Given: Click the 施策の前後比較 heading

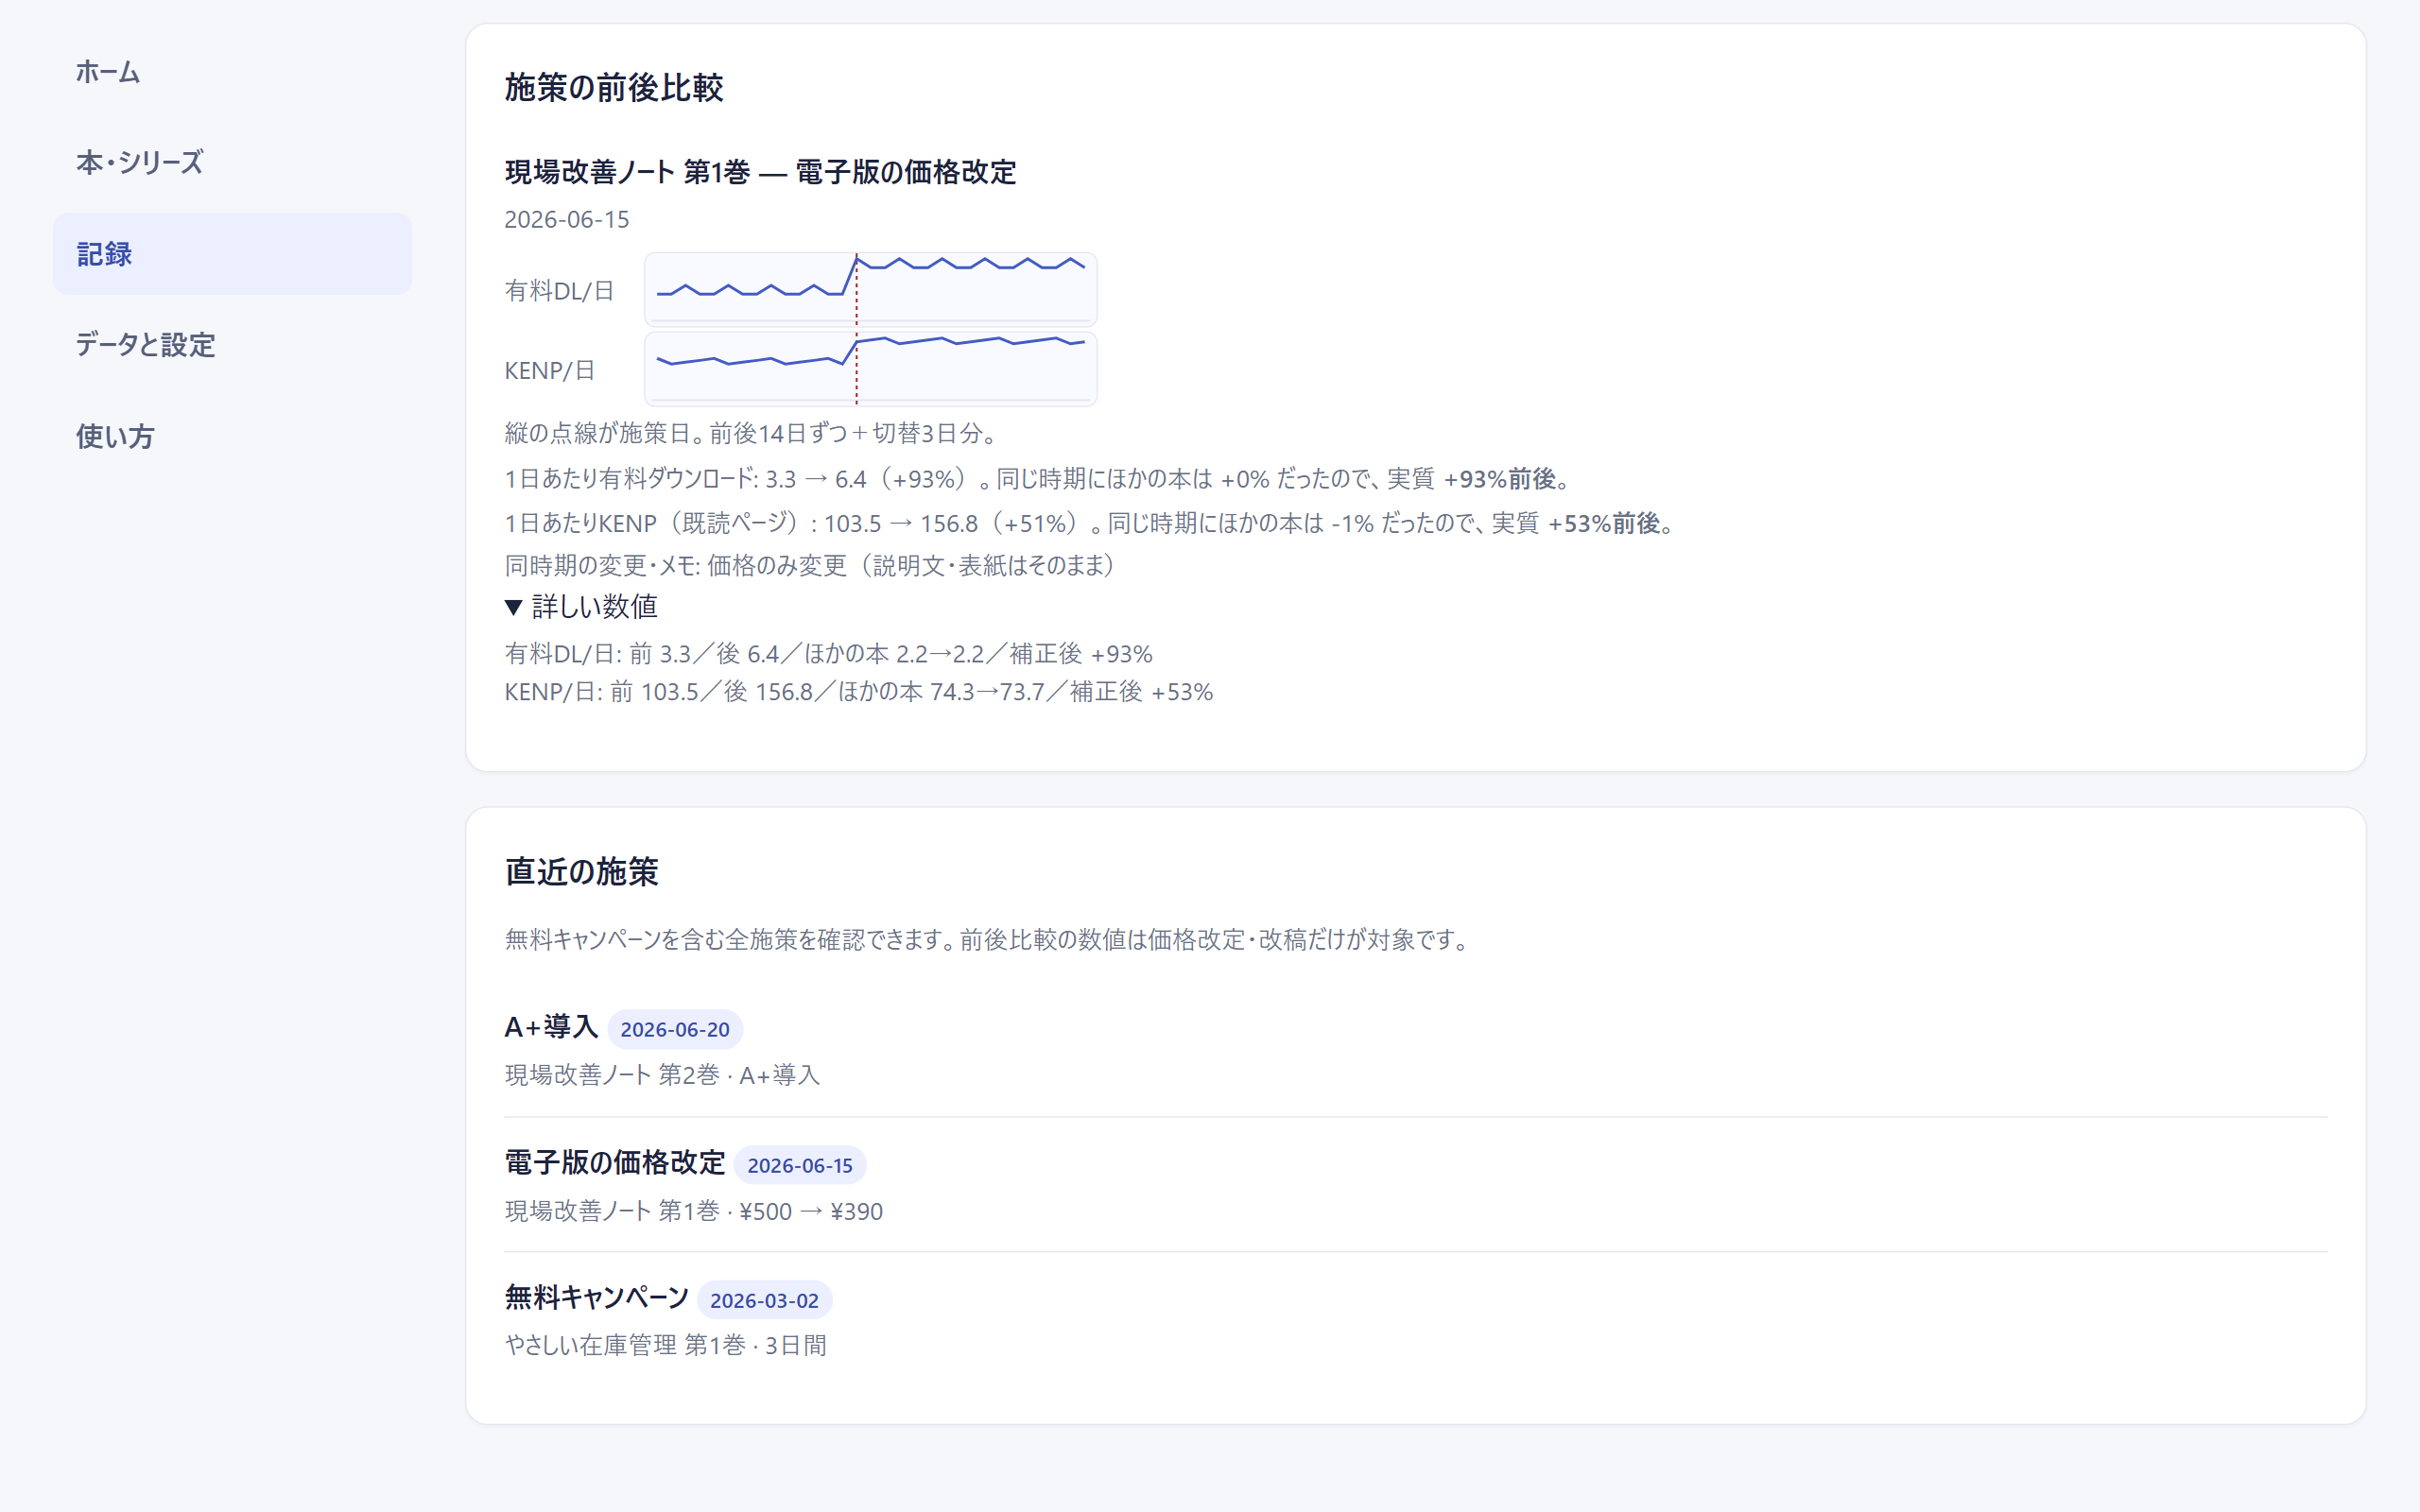Looking at the screenshot, I should pos(614,88).
